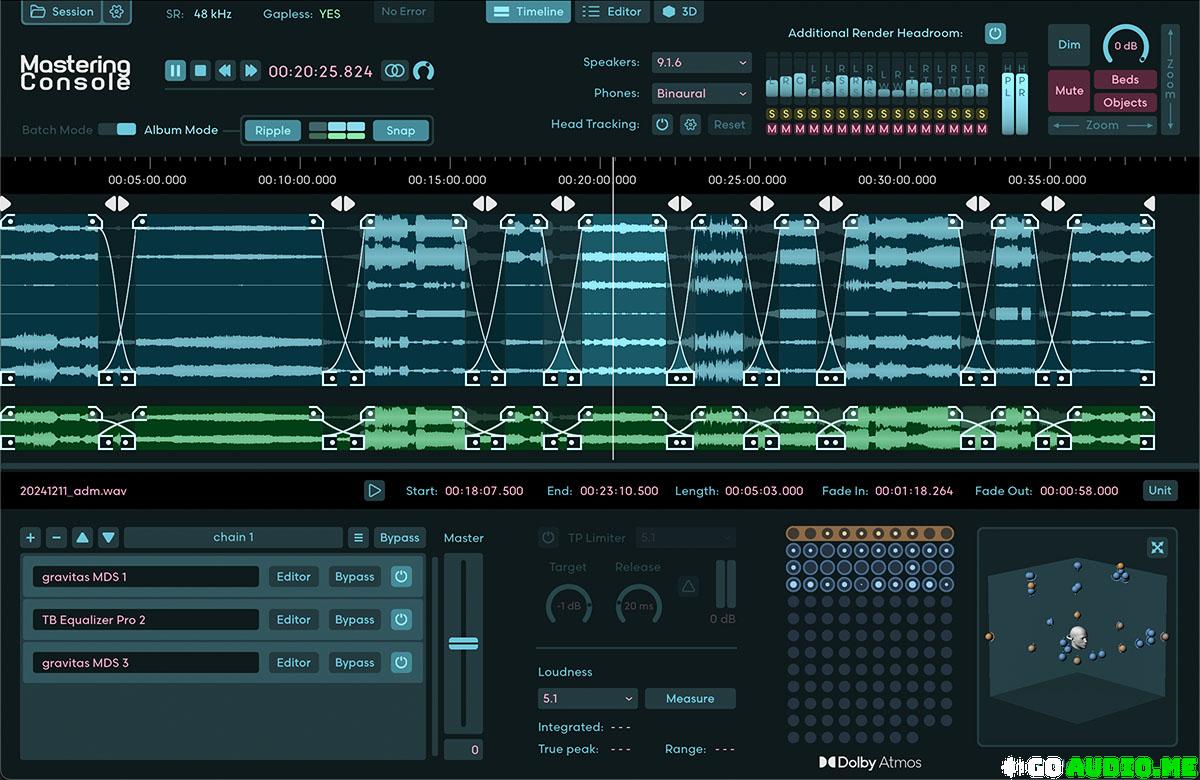Viewport: 1200px width, 780px height.
Task: Disable the TB Equalizer Pro 2 power toggle
Action: (x=401, y=620)
